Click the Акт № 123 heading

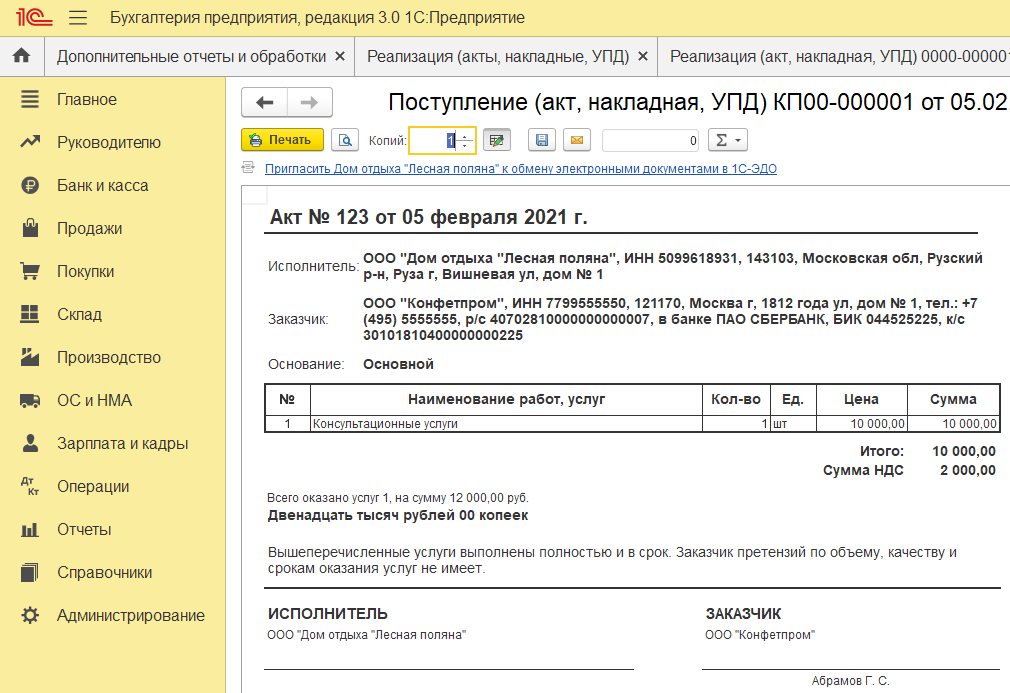pyautogui.click(x=428, y=217)
